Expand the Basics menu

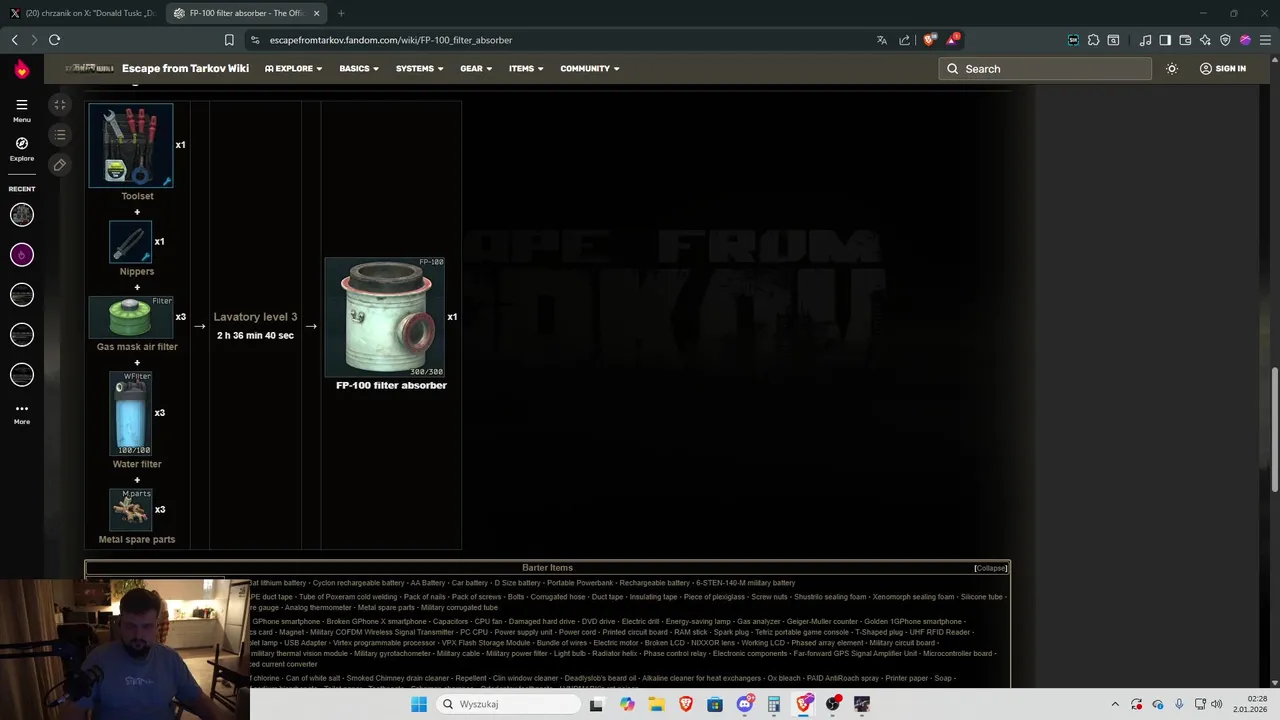coord(359,69)
